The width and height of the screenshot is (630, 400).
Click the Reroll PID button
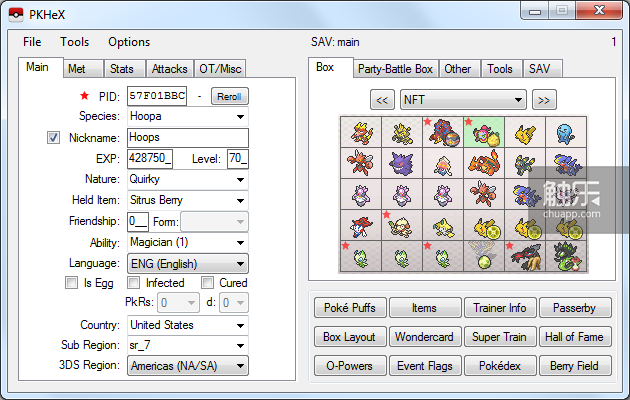click(x=229, y=96)
